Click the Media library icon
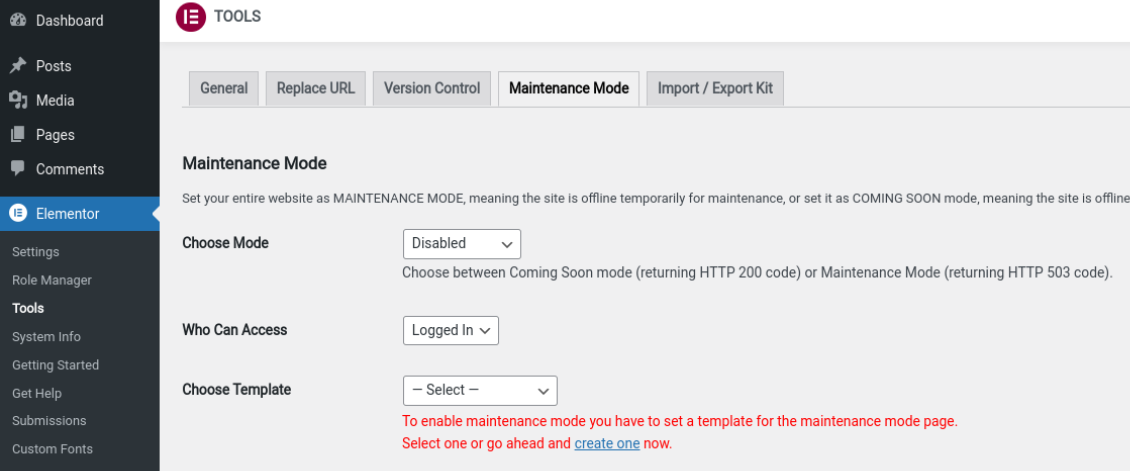 (x=17, y=100)
